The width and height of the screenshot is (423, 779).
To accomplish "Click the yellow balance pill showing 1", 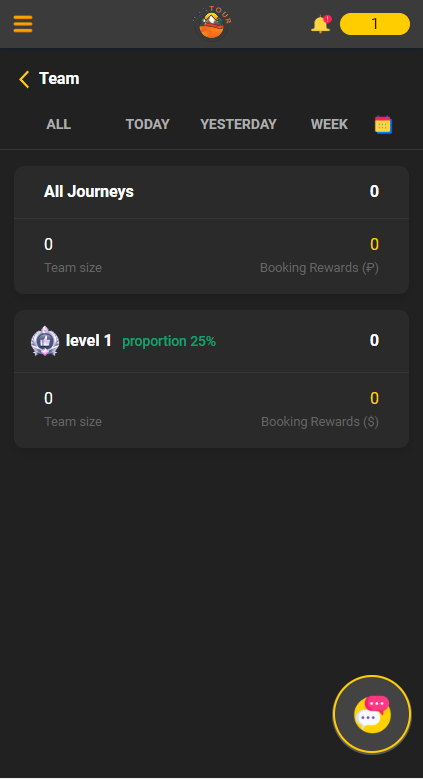I will [x=375, y=24].
